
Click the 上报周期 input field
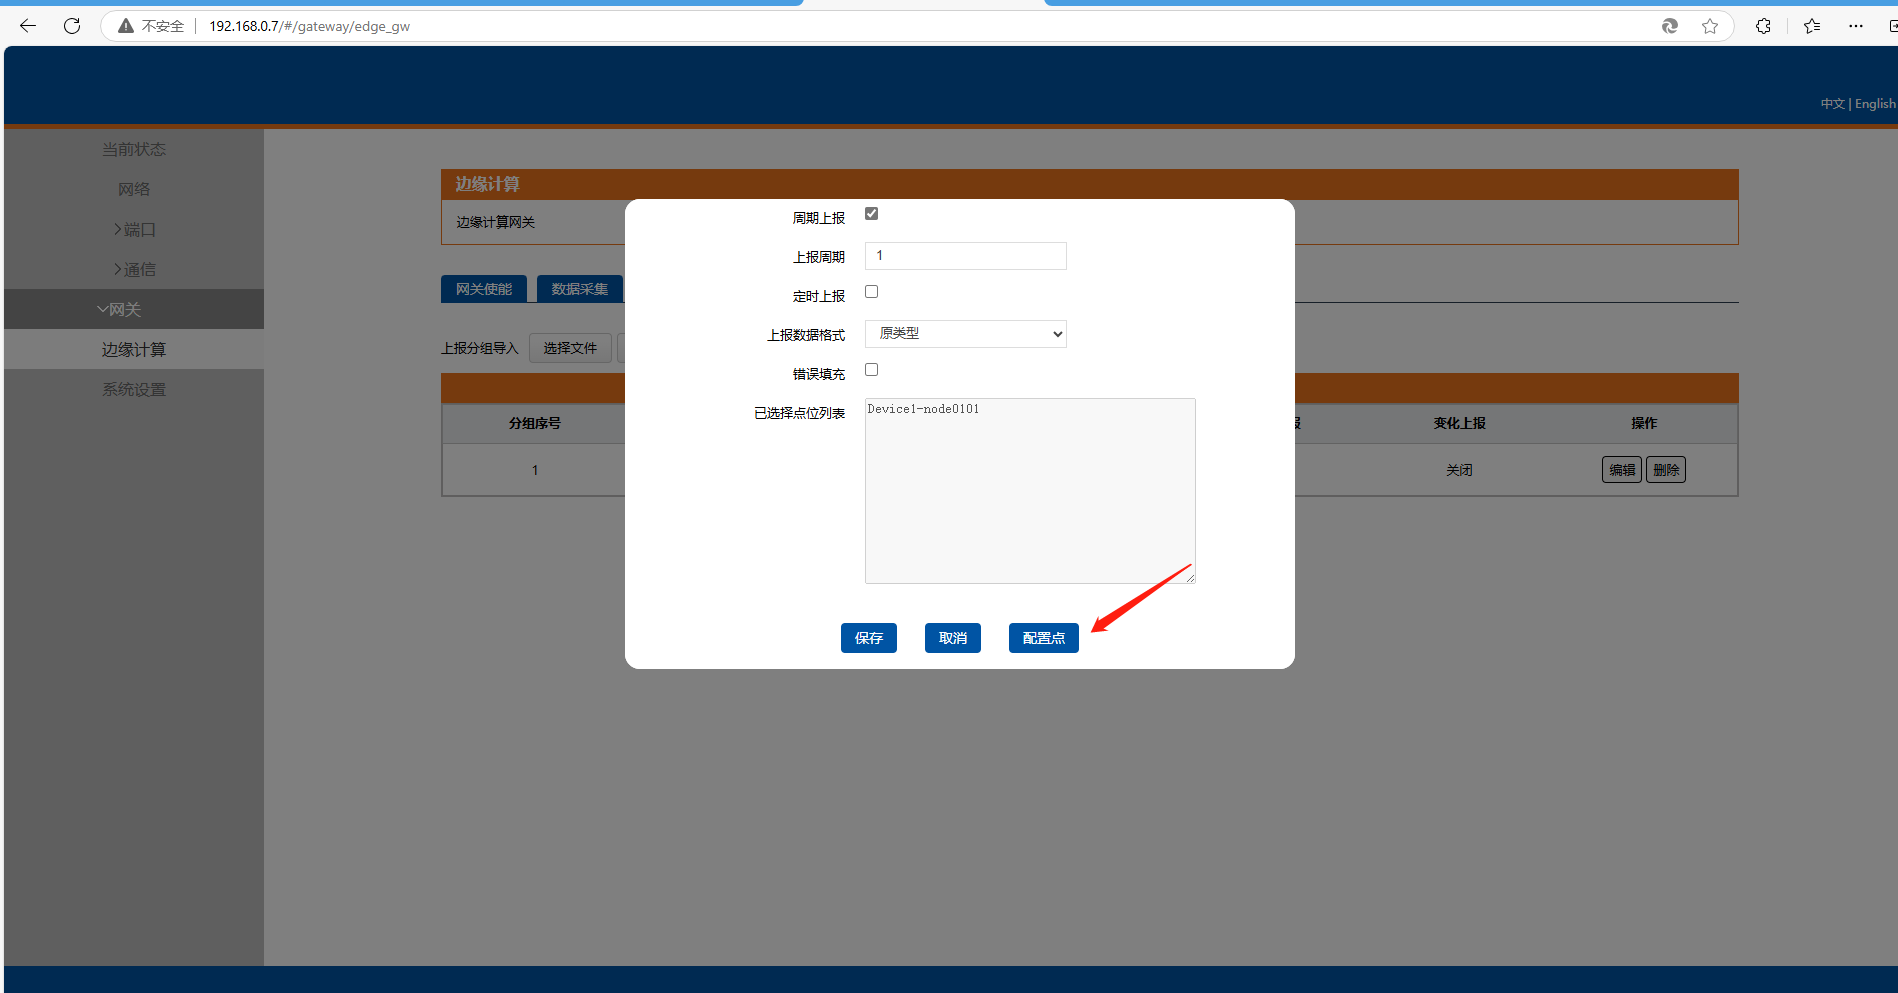[x=966, y=256]
